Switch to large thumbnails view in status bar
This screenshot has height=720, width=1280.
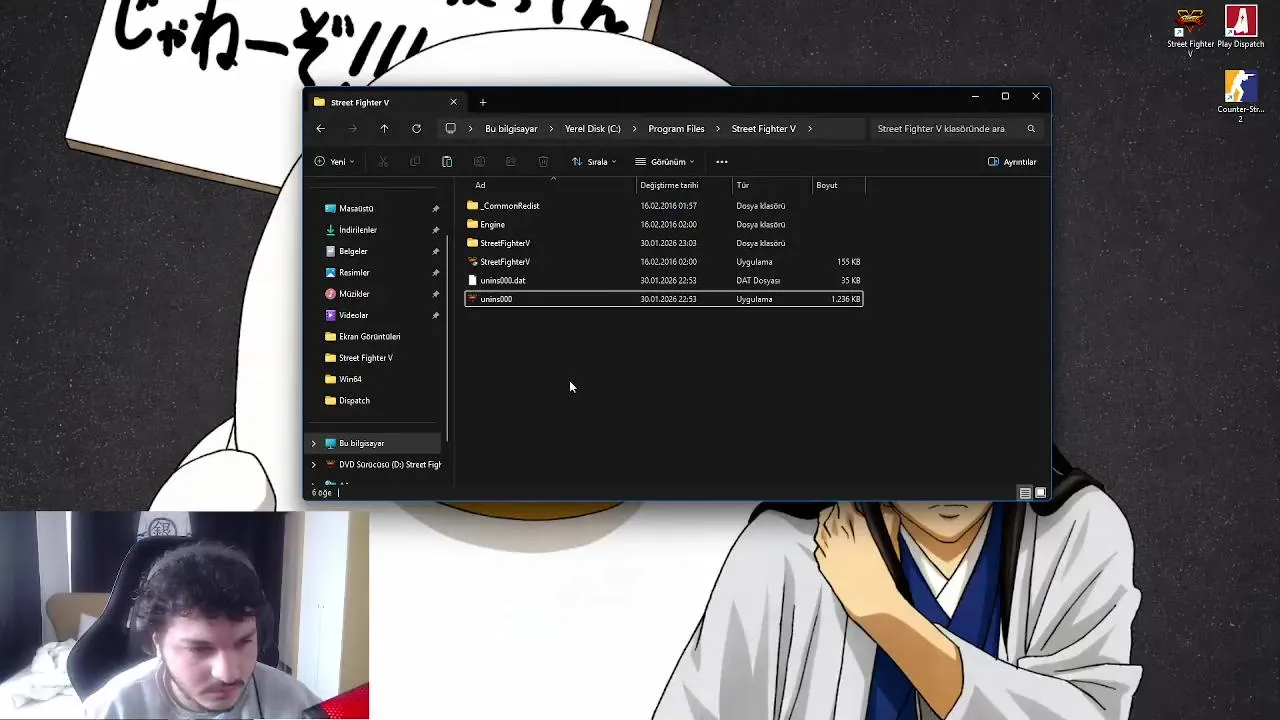[1040, 493]
